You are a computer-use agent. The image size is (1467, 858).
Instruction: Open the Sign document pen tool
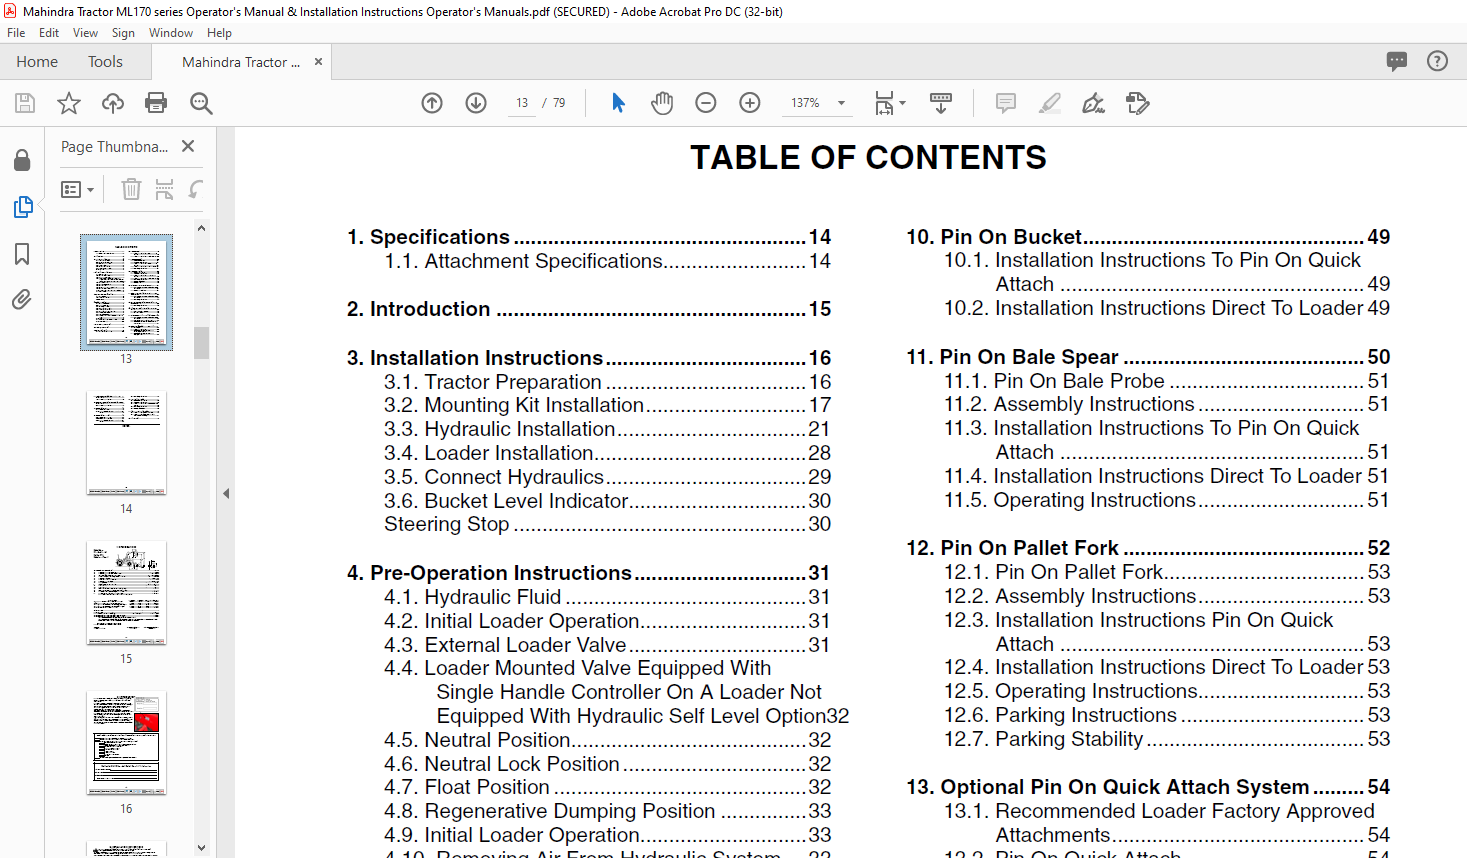point(1094,103)
